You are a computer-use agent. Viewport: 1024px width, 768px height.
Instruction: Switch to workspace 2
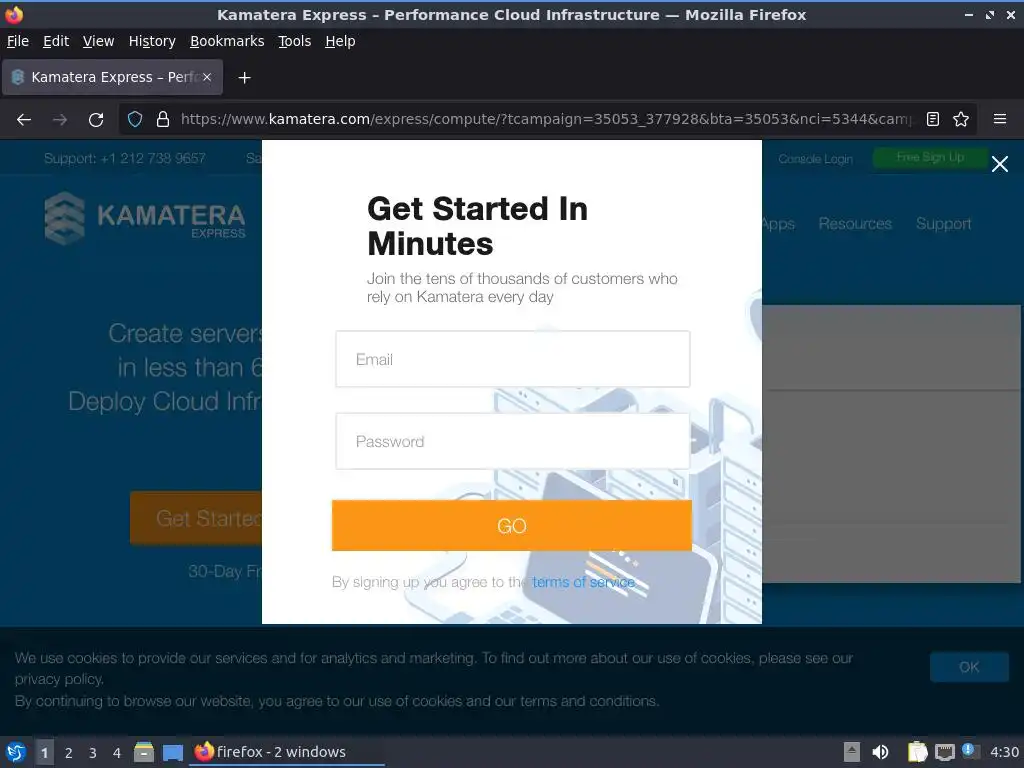pos(69,753)
